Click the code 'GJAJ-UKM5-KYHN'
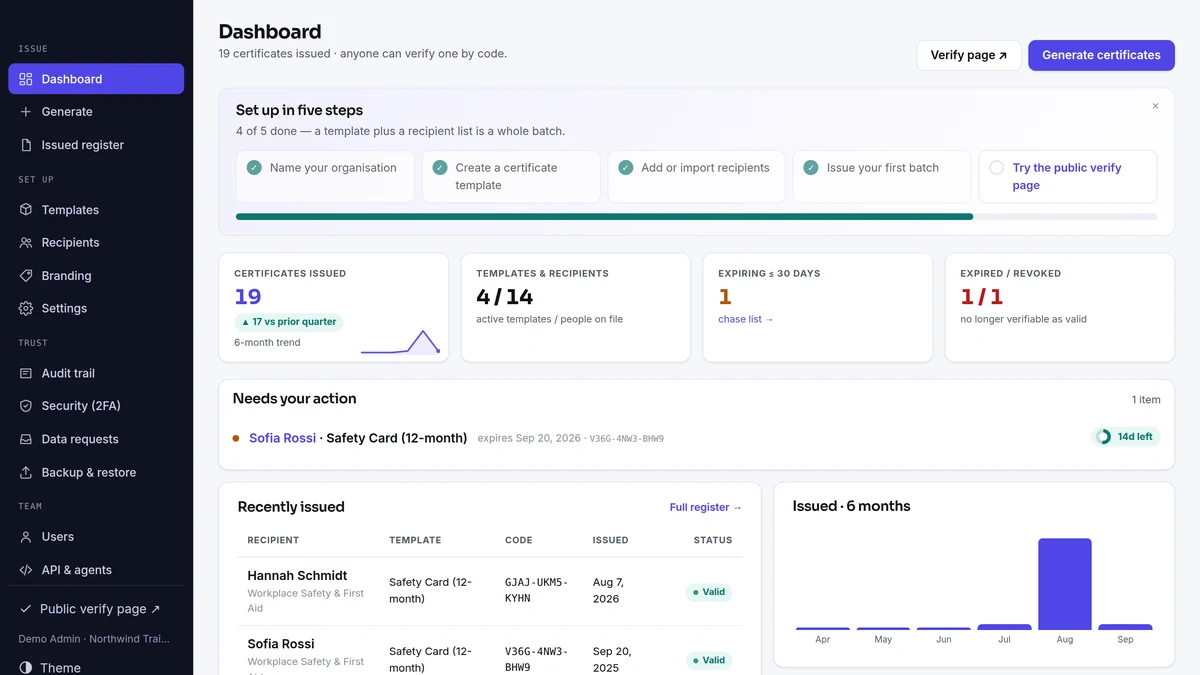 [x=536, y=590]
